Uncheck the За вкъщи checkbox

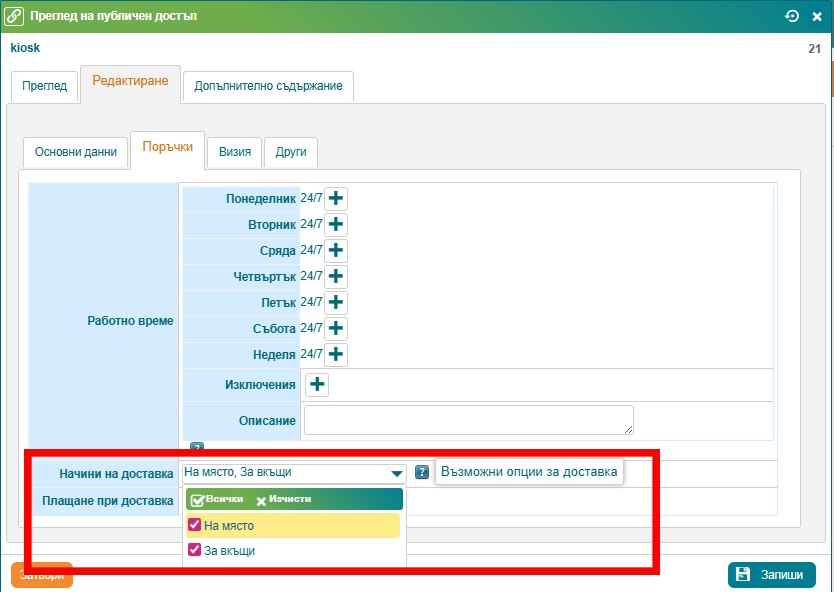tap(195, 550)
